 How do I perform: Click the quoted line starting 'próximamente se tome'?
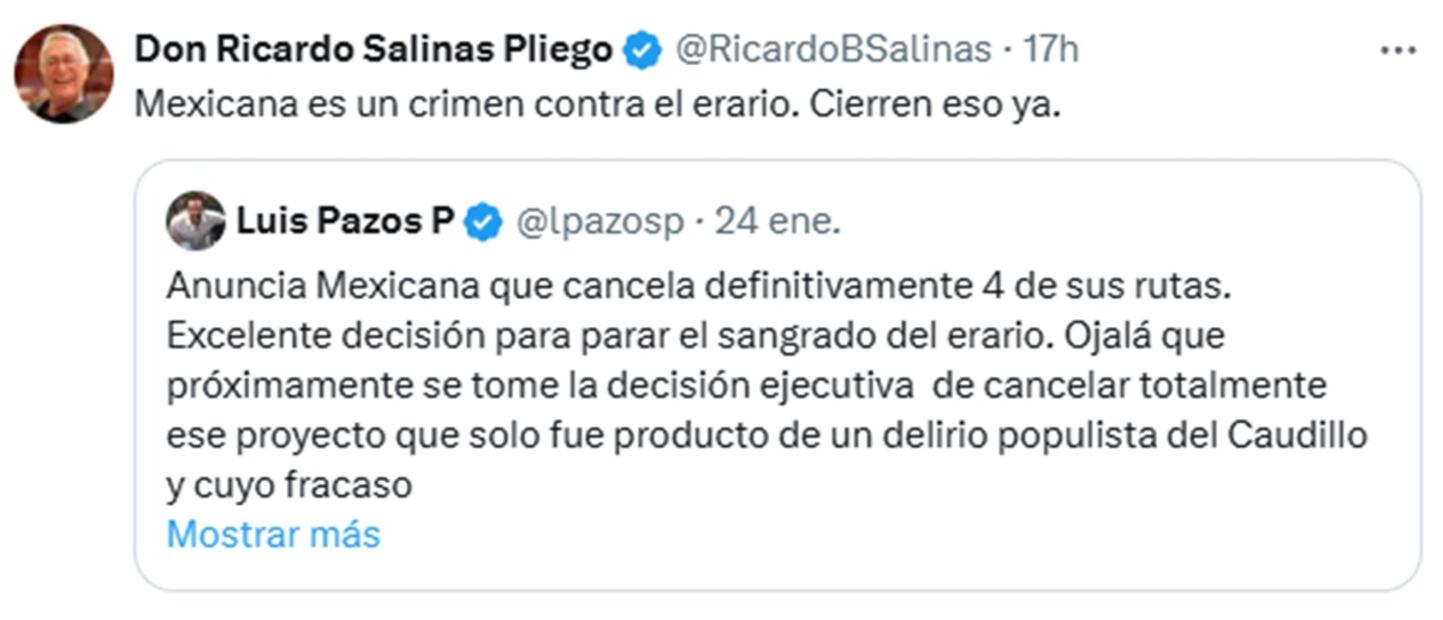(x=745, y=385)
